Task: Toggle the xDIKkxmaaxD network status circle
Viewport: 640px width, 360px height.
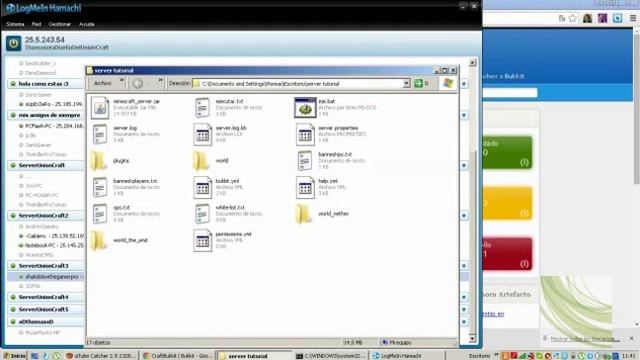Action: (13, 322)
